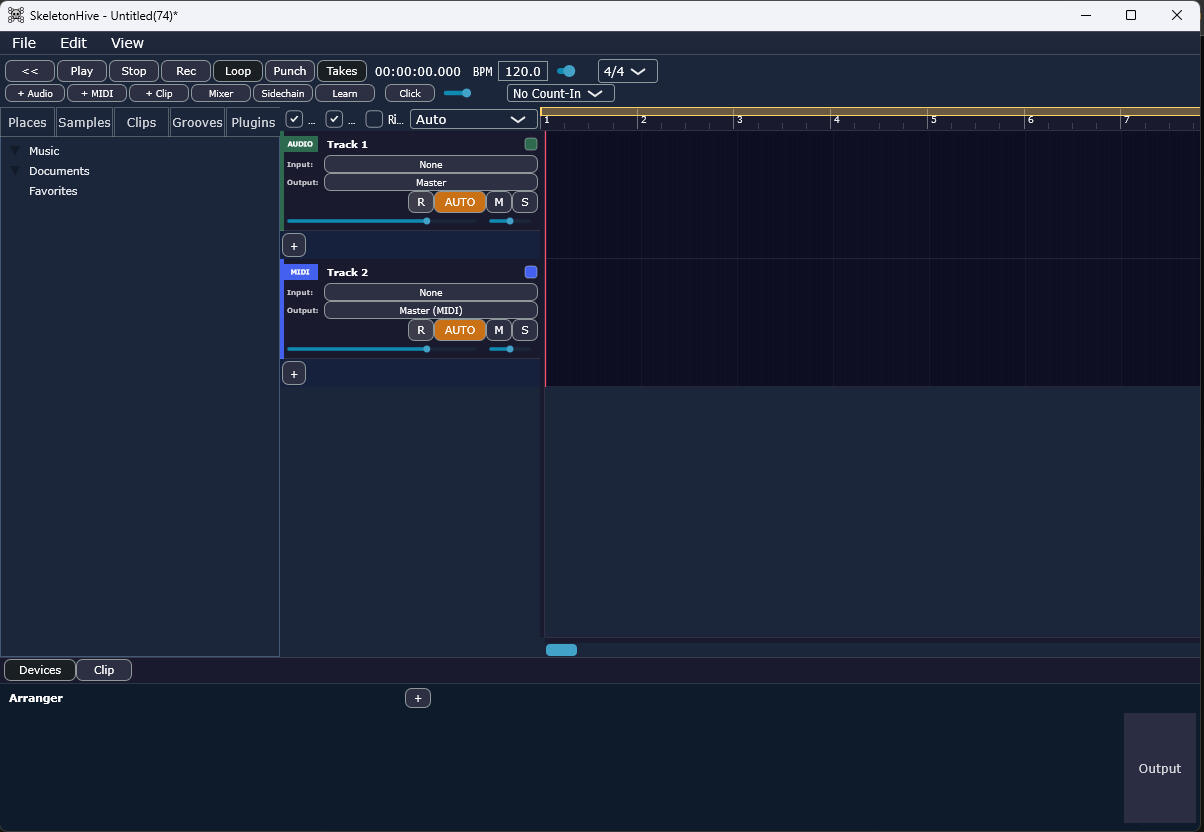
Task: Click Track 2 pan slider handle
Action: point(510,349)
